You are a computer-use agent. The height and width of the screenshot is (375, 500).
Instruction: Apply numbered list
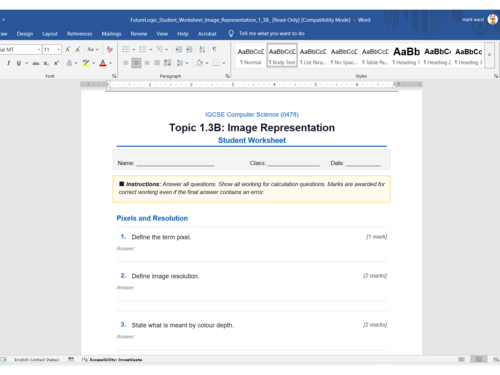point(143,50)
